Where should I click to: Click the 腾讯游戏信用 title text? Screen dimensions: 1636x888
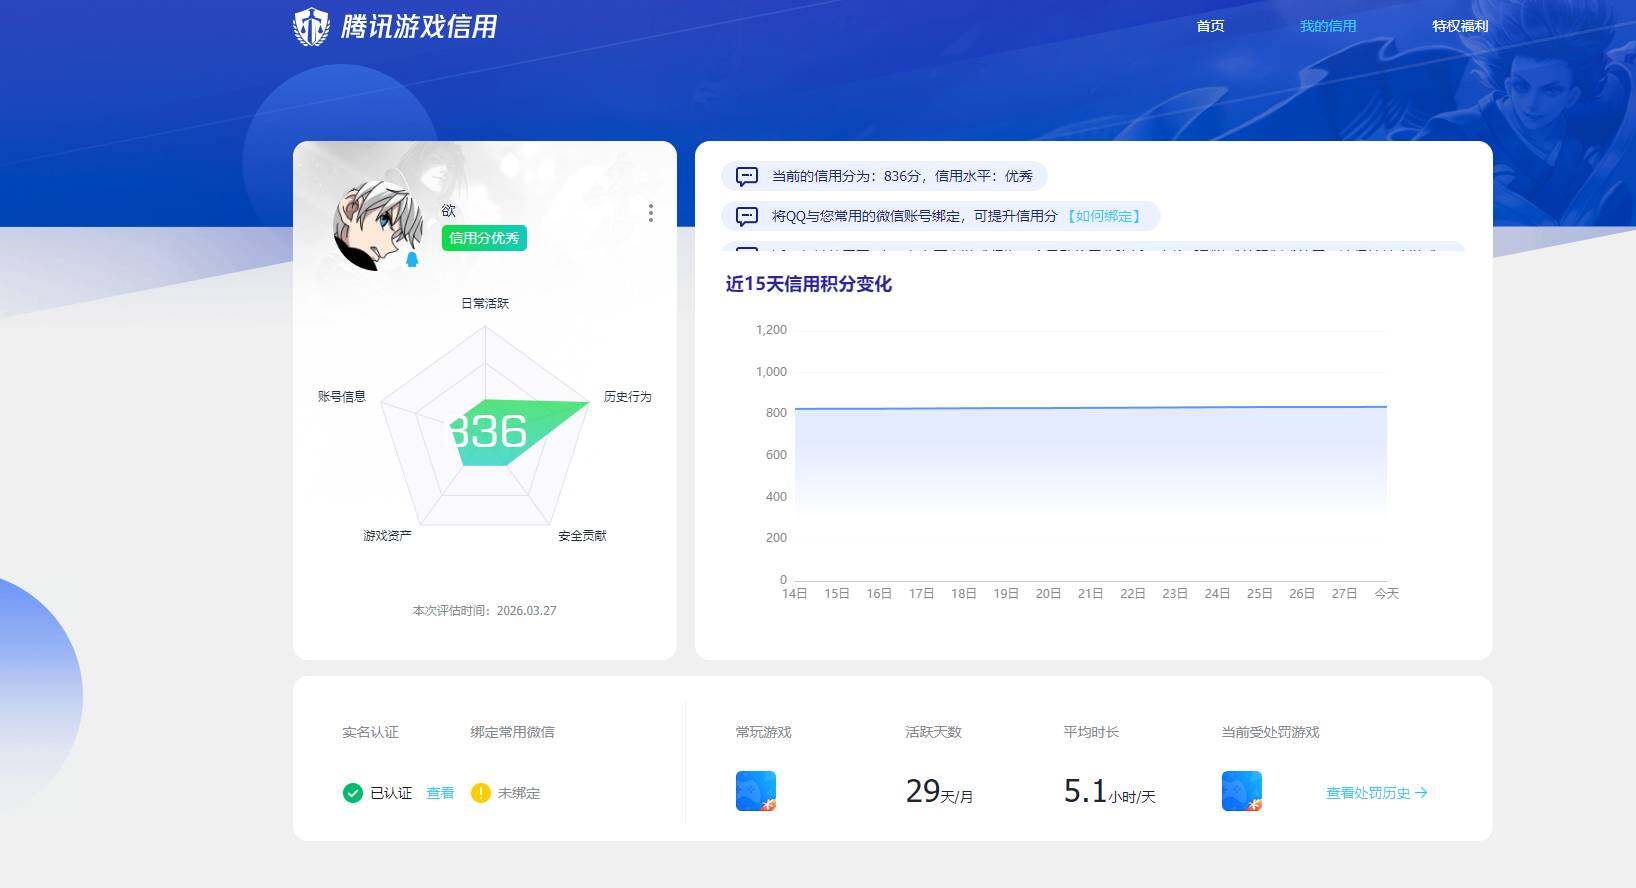coord(419,27)
